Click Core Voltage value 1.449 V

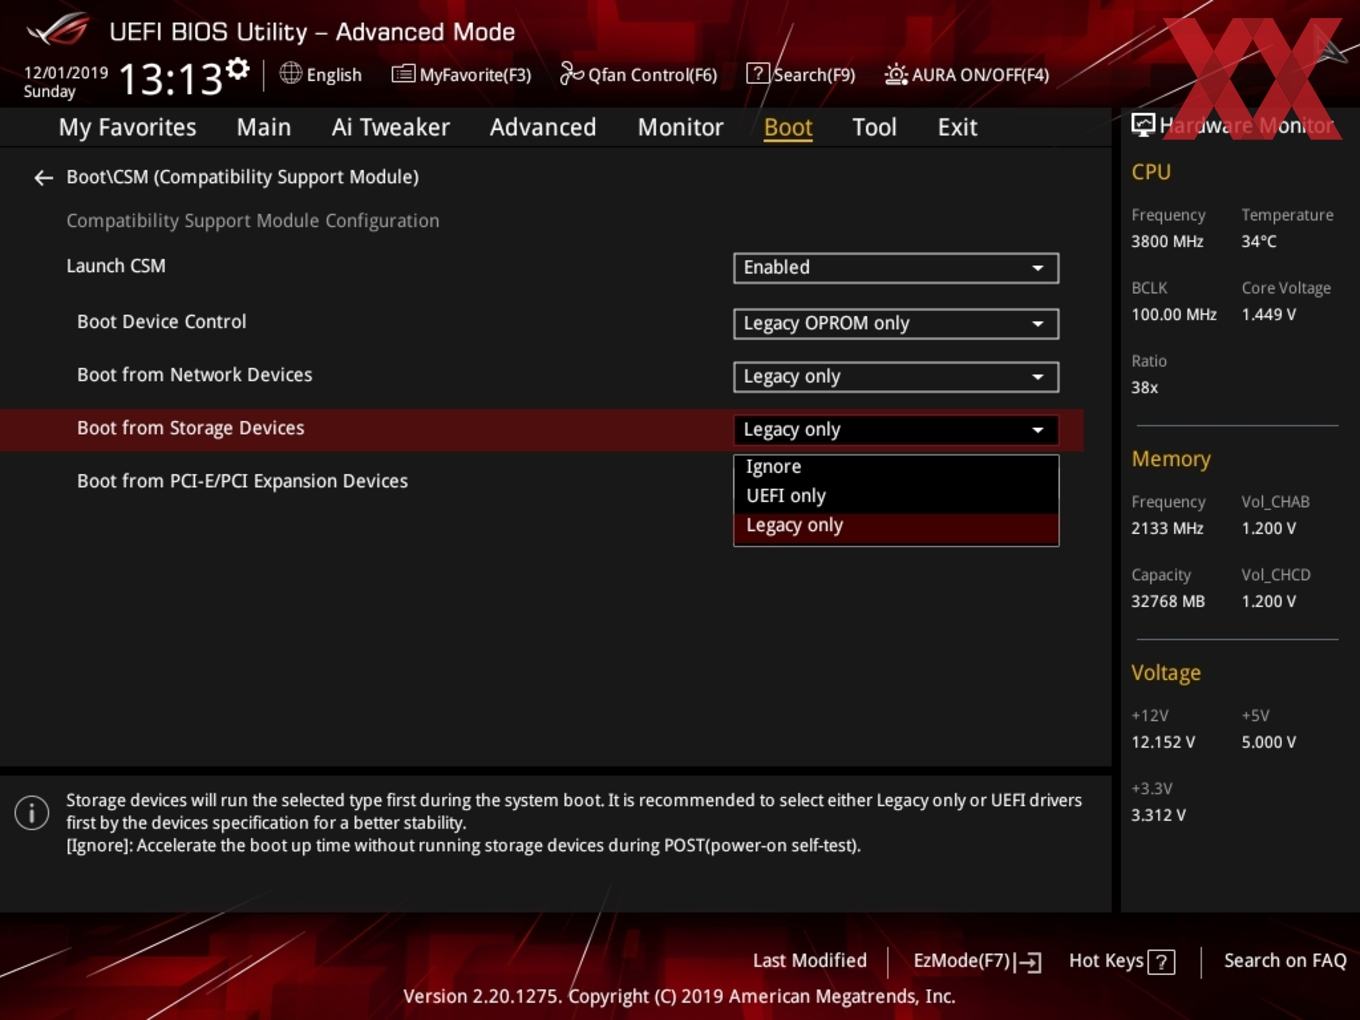[1269, 315]
